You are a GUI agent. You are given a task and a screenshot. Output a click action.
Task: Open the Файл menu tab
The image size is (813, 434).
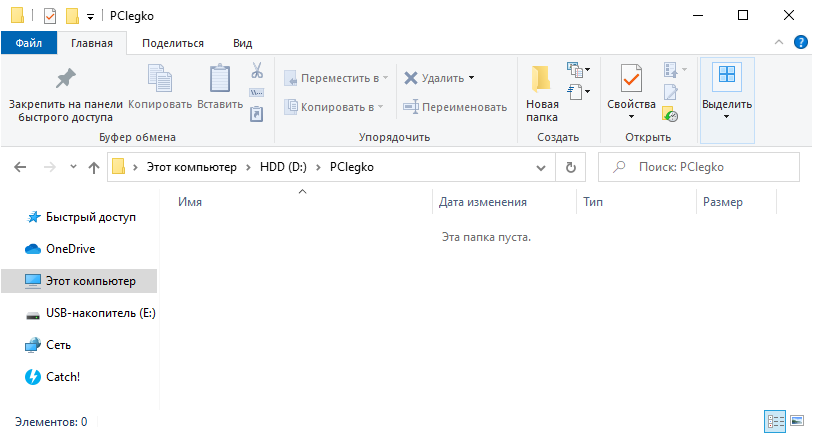[29, 43]
